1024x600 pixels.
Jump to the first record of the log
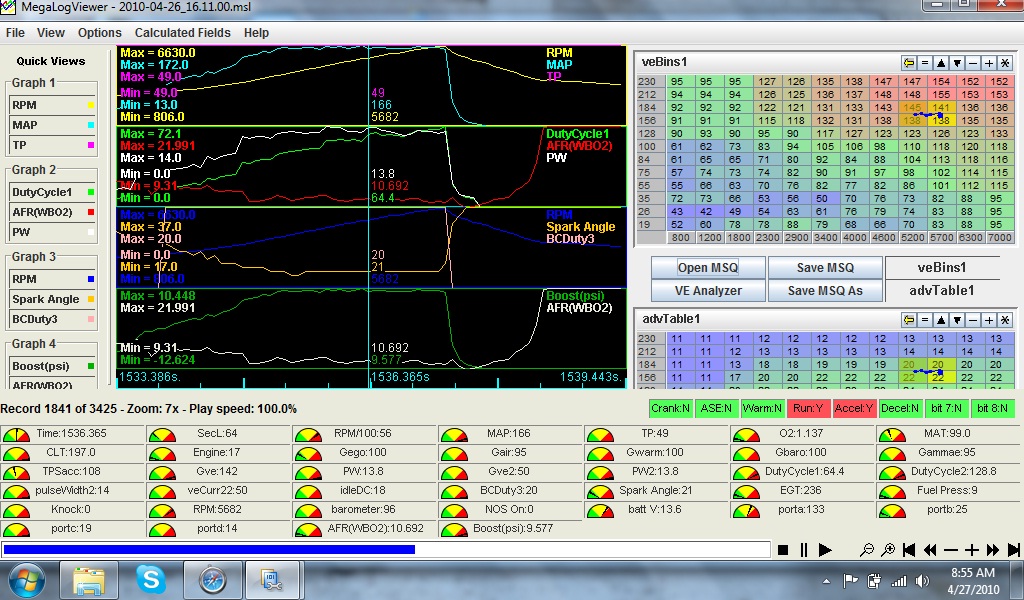click(909, 550)
